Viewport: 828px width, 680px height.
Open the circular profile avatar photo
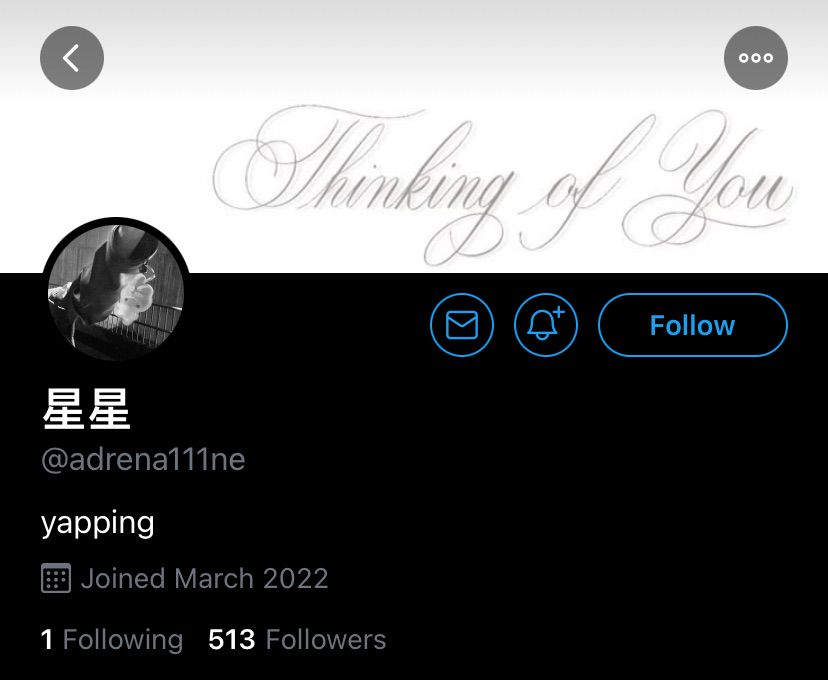[116, 291]
